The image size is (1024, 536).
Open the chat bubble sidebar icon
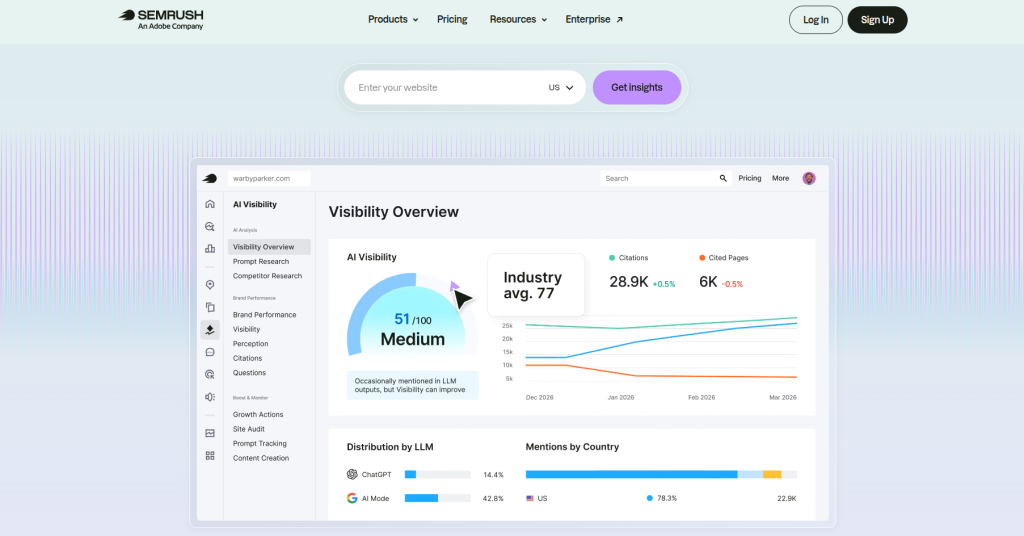[x=210, y=353]
